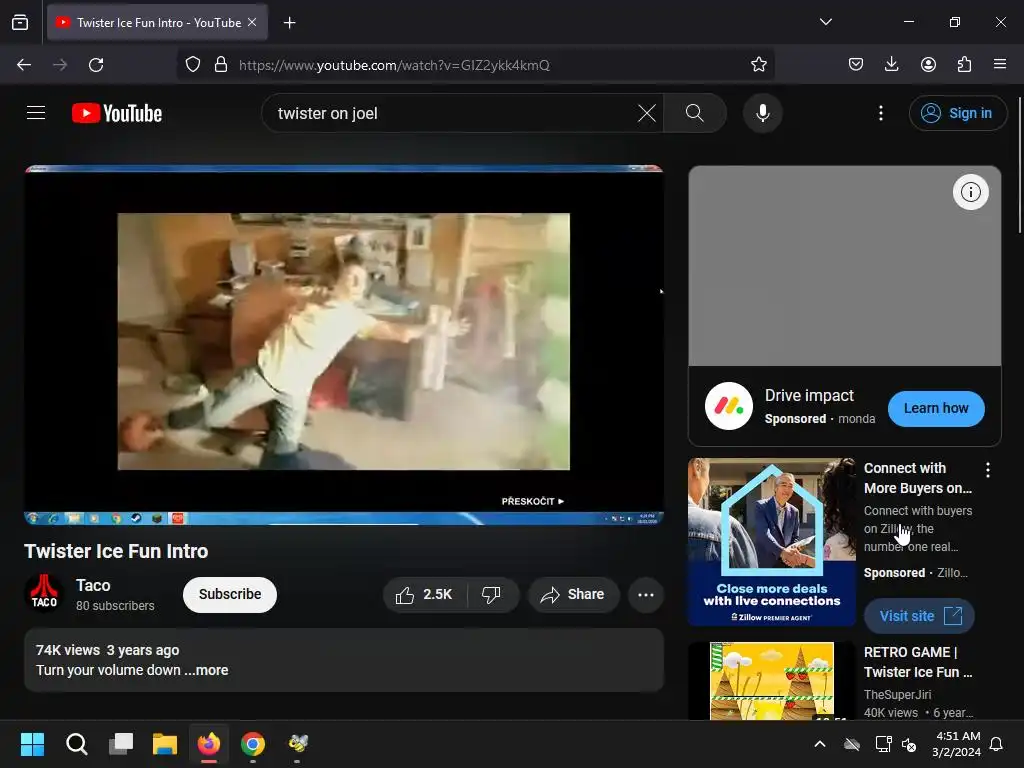Viewport: 1024px width, 768px height.
Task: Open options menu for Zillow ad
Action: (987, 470)
